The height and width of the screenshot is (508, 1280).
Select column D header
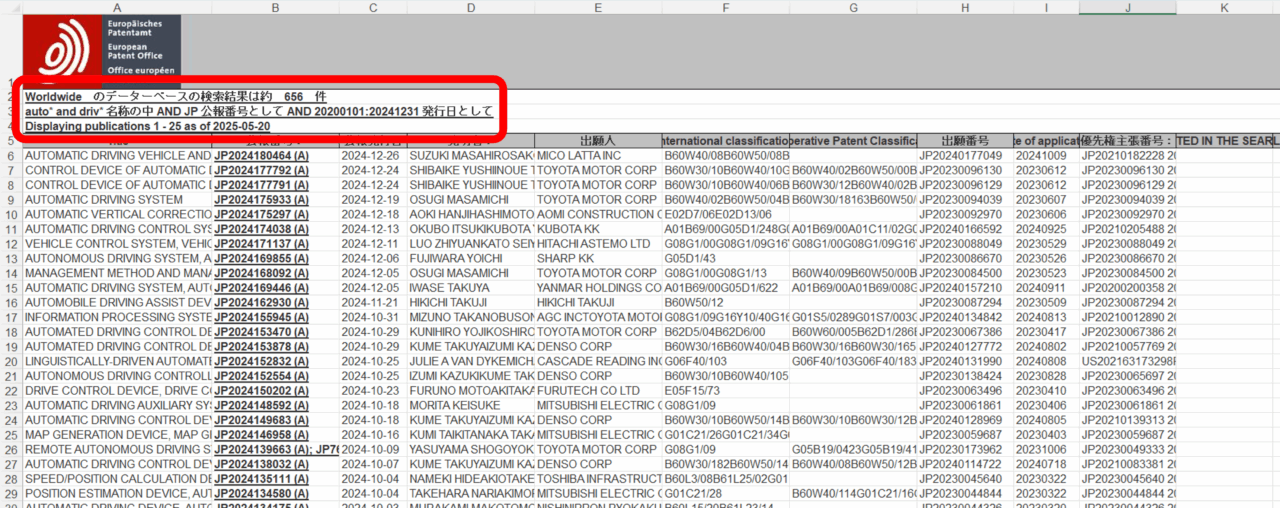click(470, 7)
